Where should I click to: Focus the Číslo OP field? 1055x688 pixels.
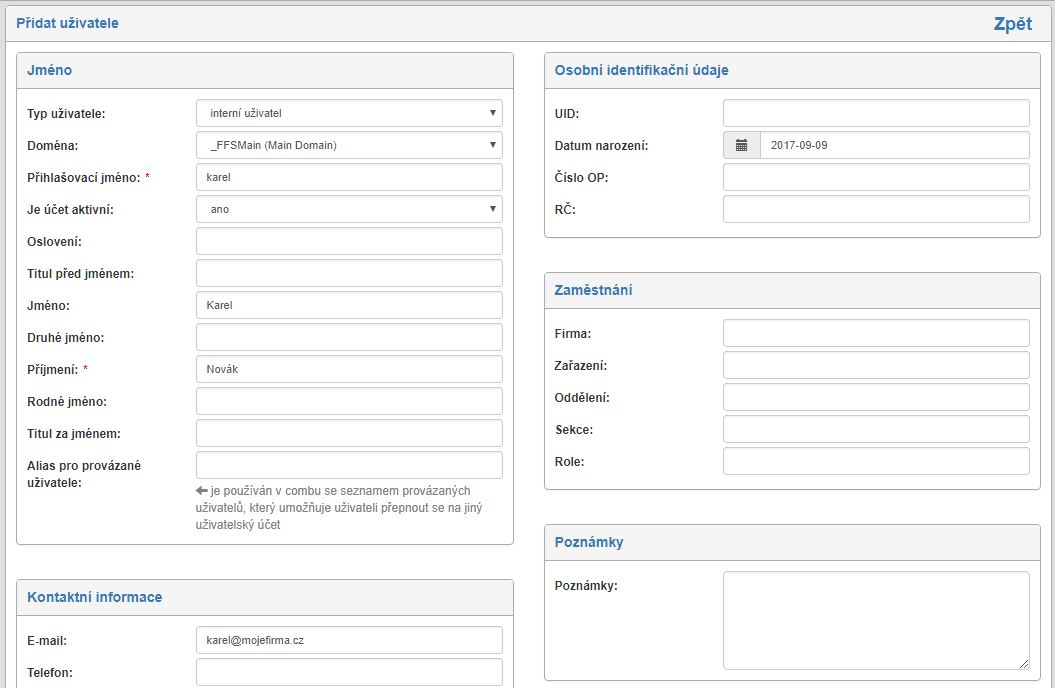[876, 177]
